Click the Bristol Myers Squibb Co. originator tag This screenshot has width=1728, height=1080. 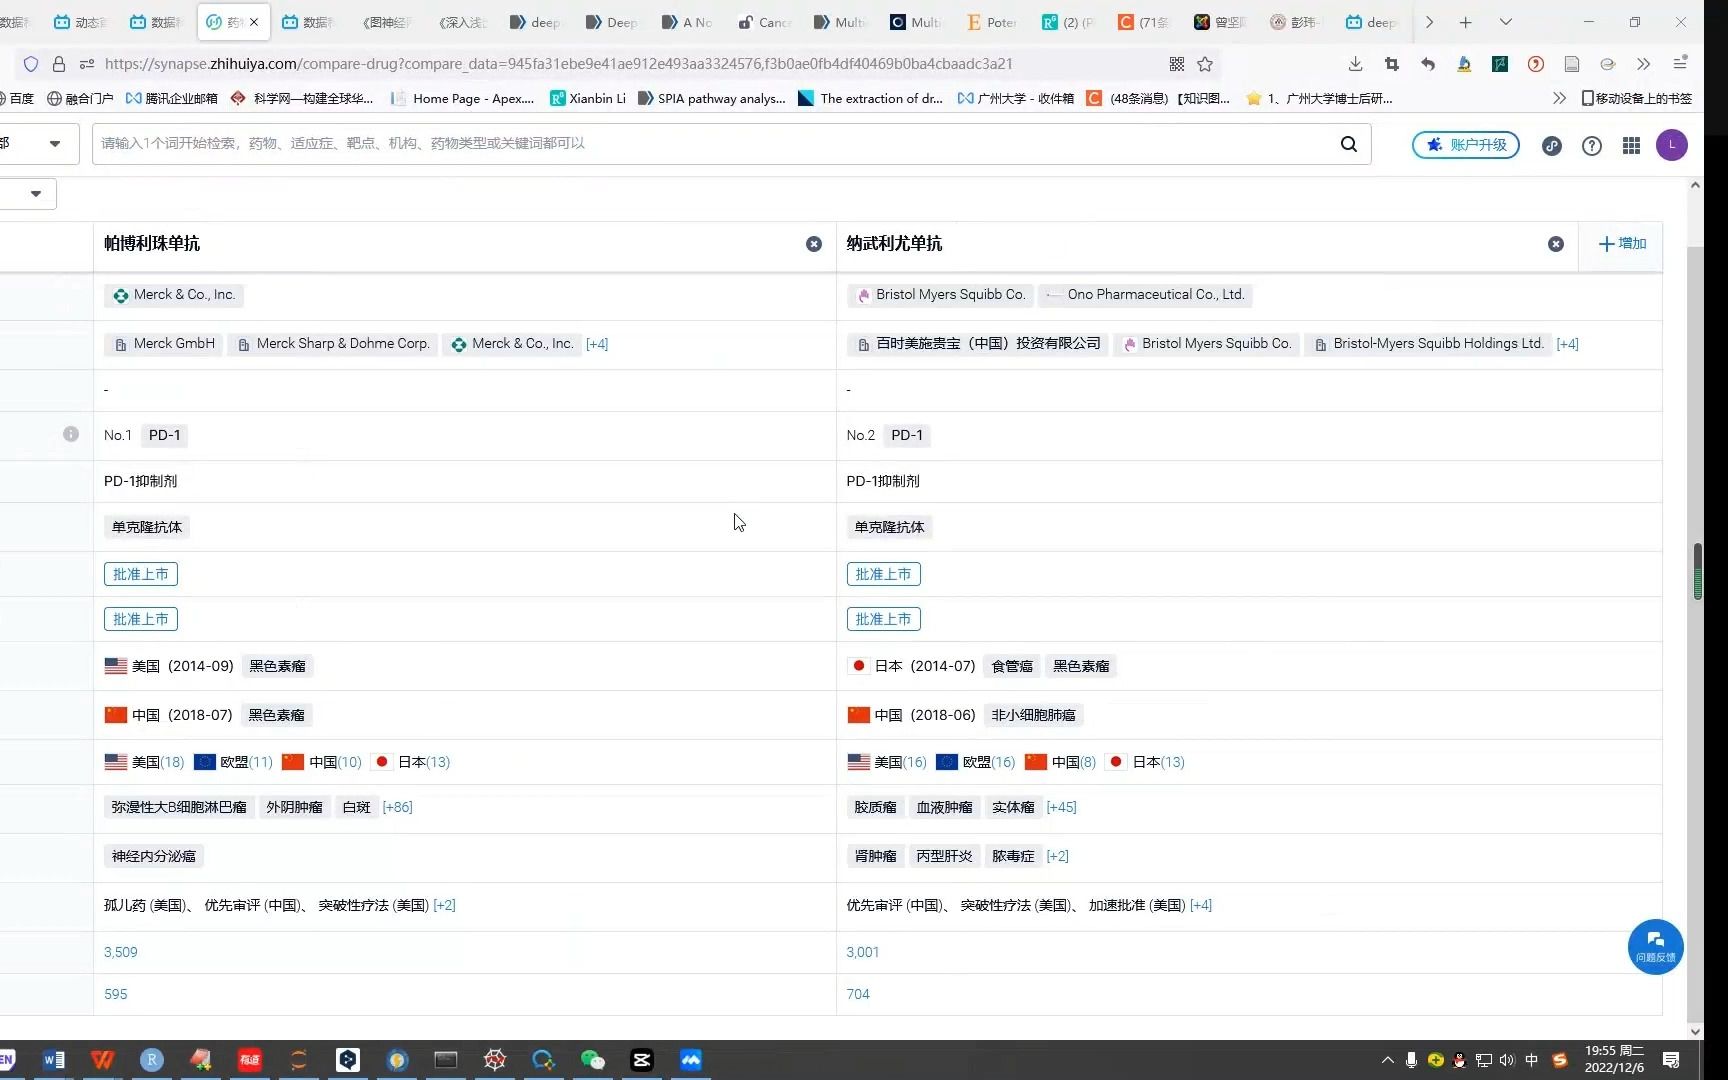point(941,295)
